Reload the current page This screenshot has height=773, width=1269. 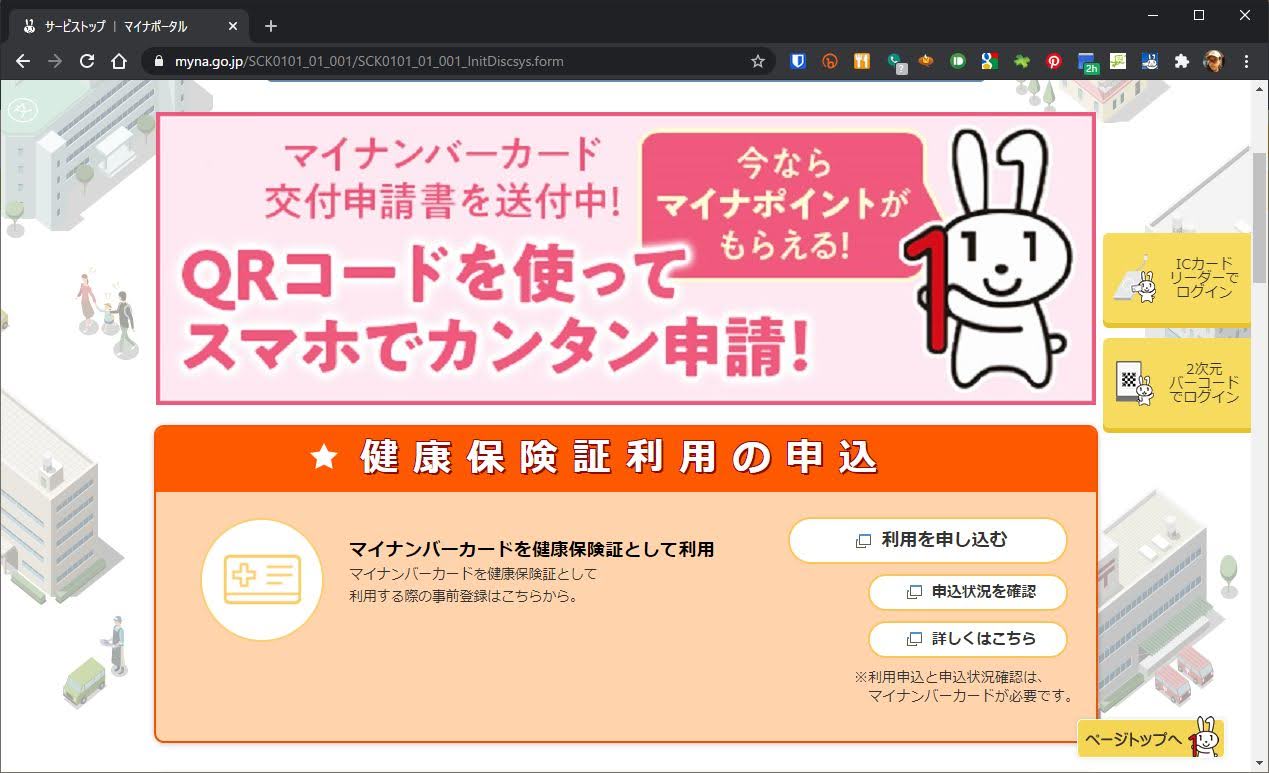click(87, 61)
